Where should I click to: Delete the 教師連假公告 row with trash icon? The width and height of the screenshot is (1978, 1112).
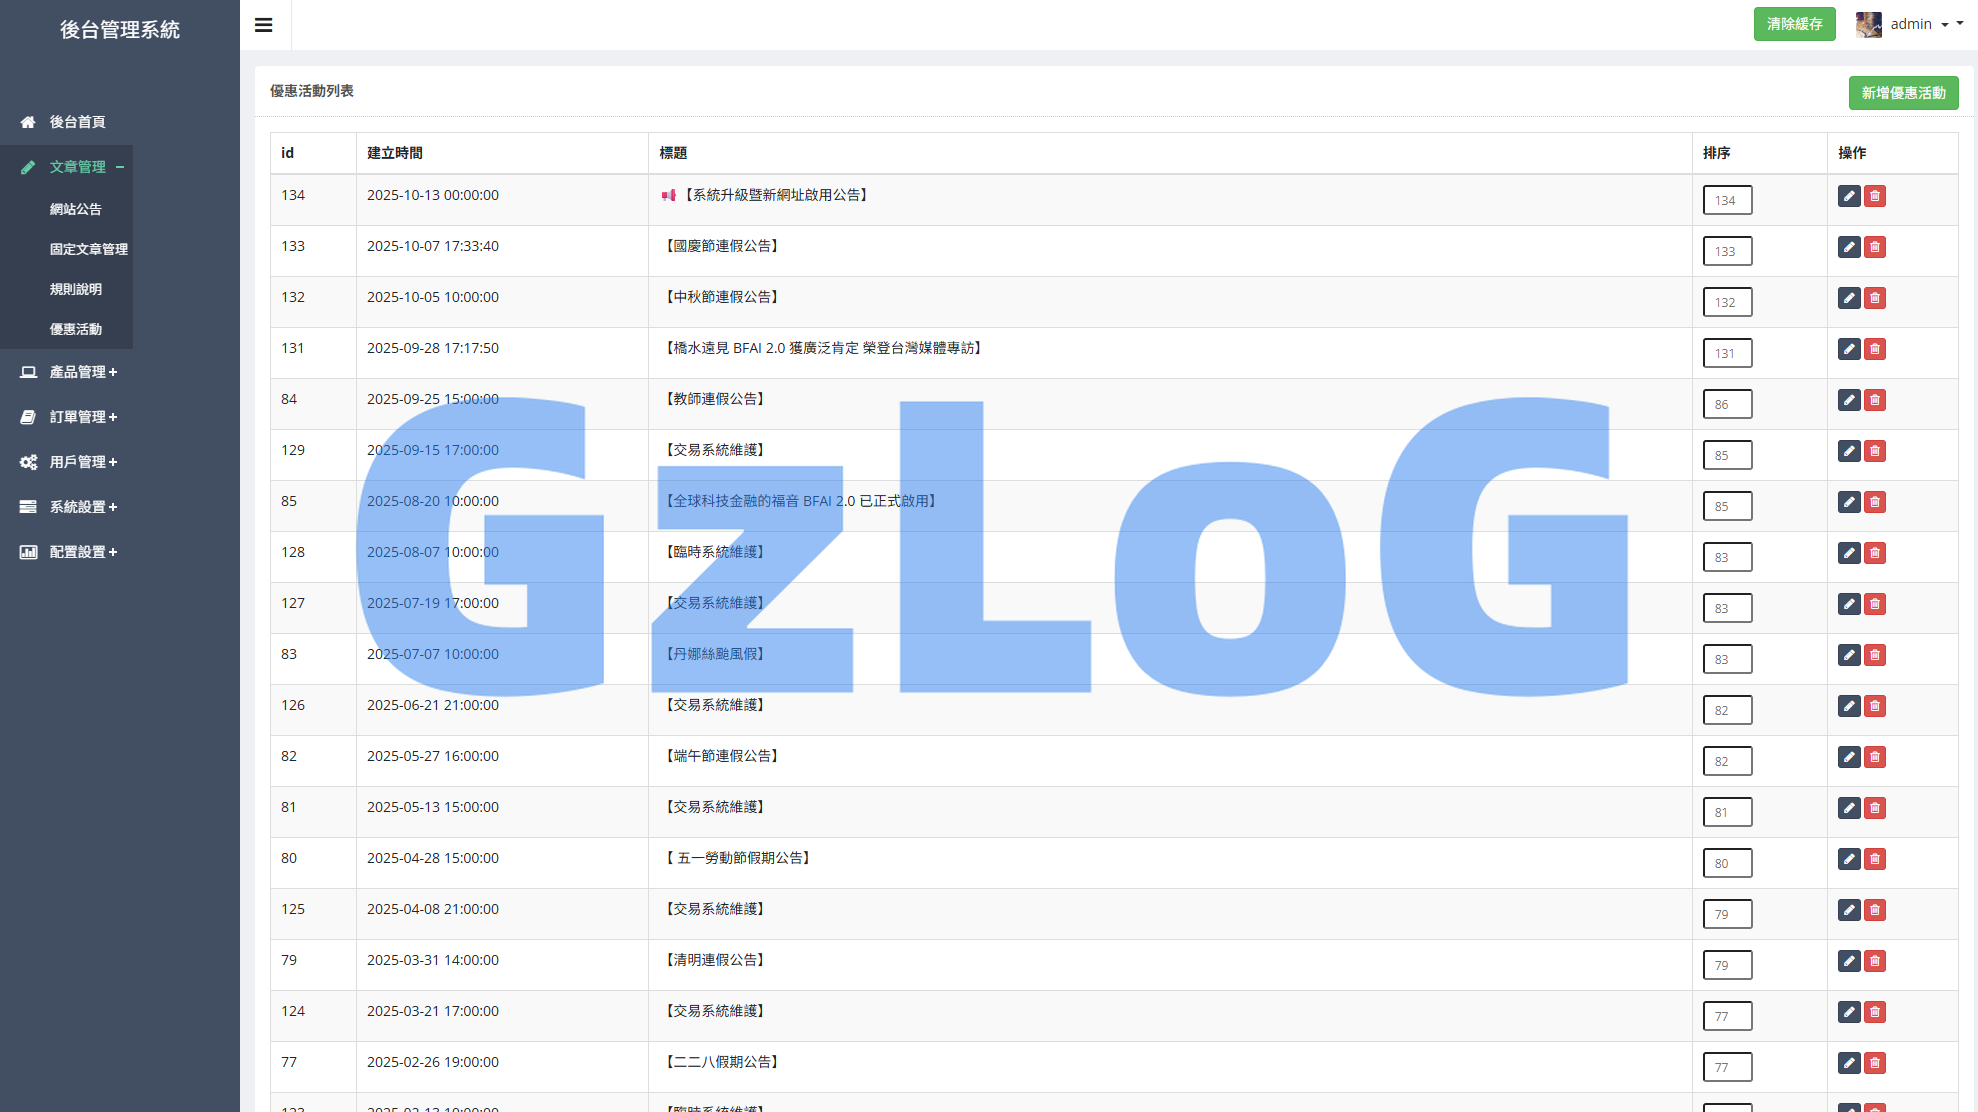coord(1875,400)
